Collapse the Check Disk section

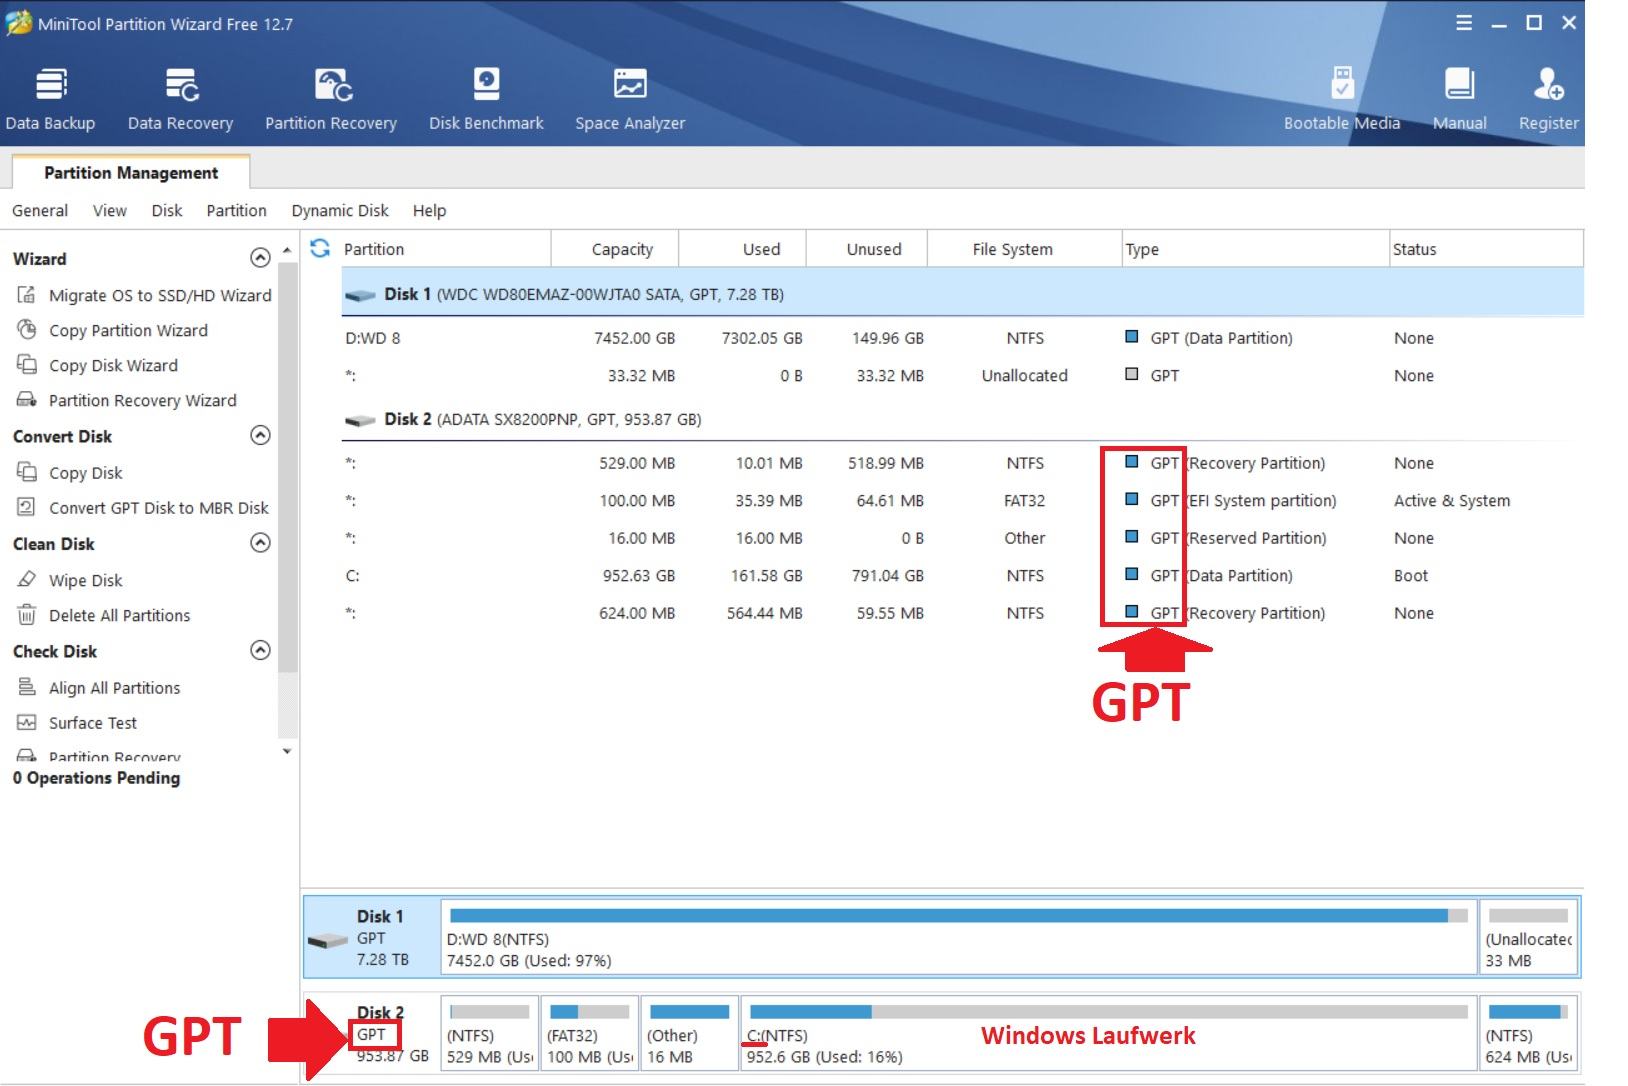(260, 650)
